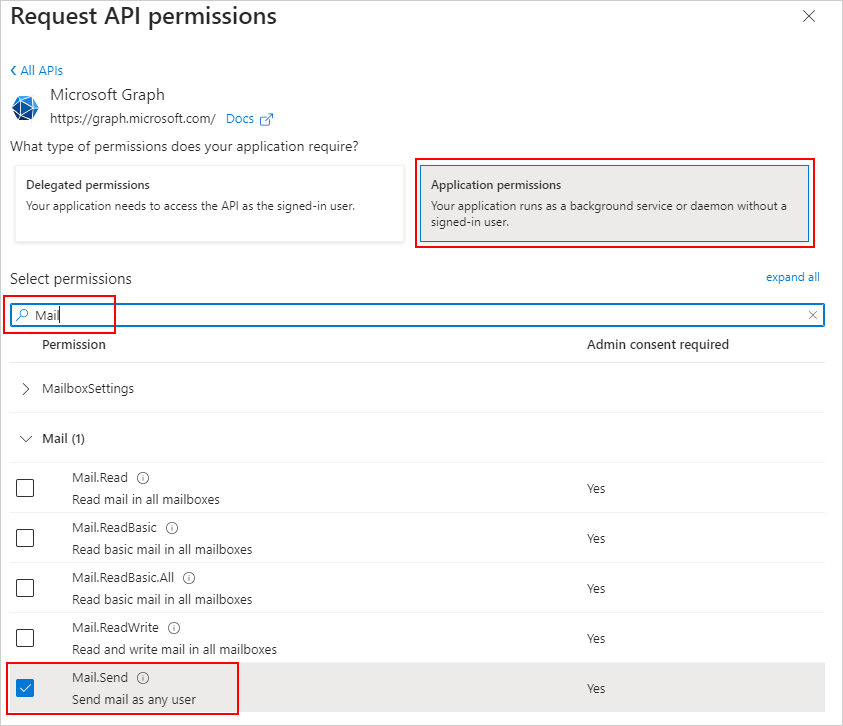The height and width of the screenshot is (726, 843).
Task: Click expand all to show every permission
Action: [792, 277]
